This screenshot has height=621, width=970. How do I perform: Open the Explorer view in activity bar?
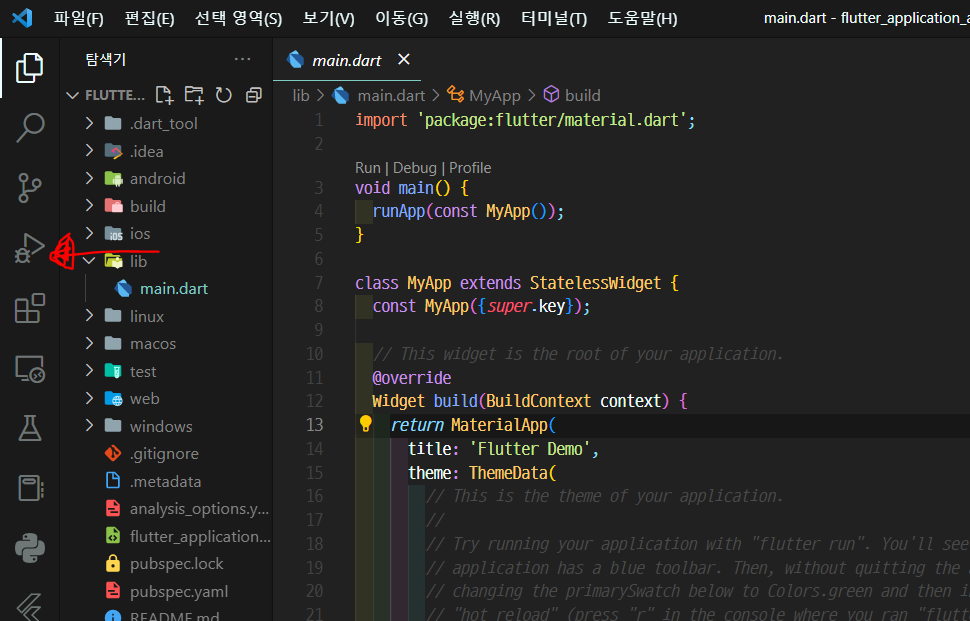[x=29, y=67]
